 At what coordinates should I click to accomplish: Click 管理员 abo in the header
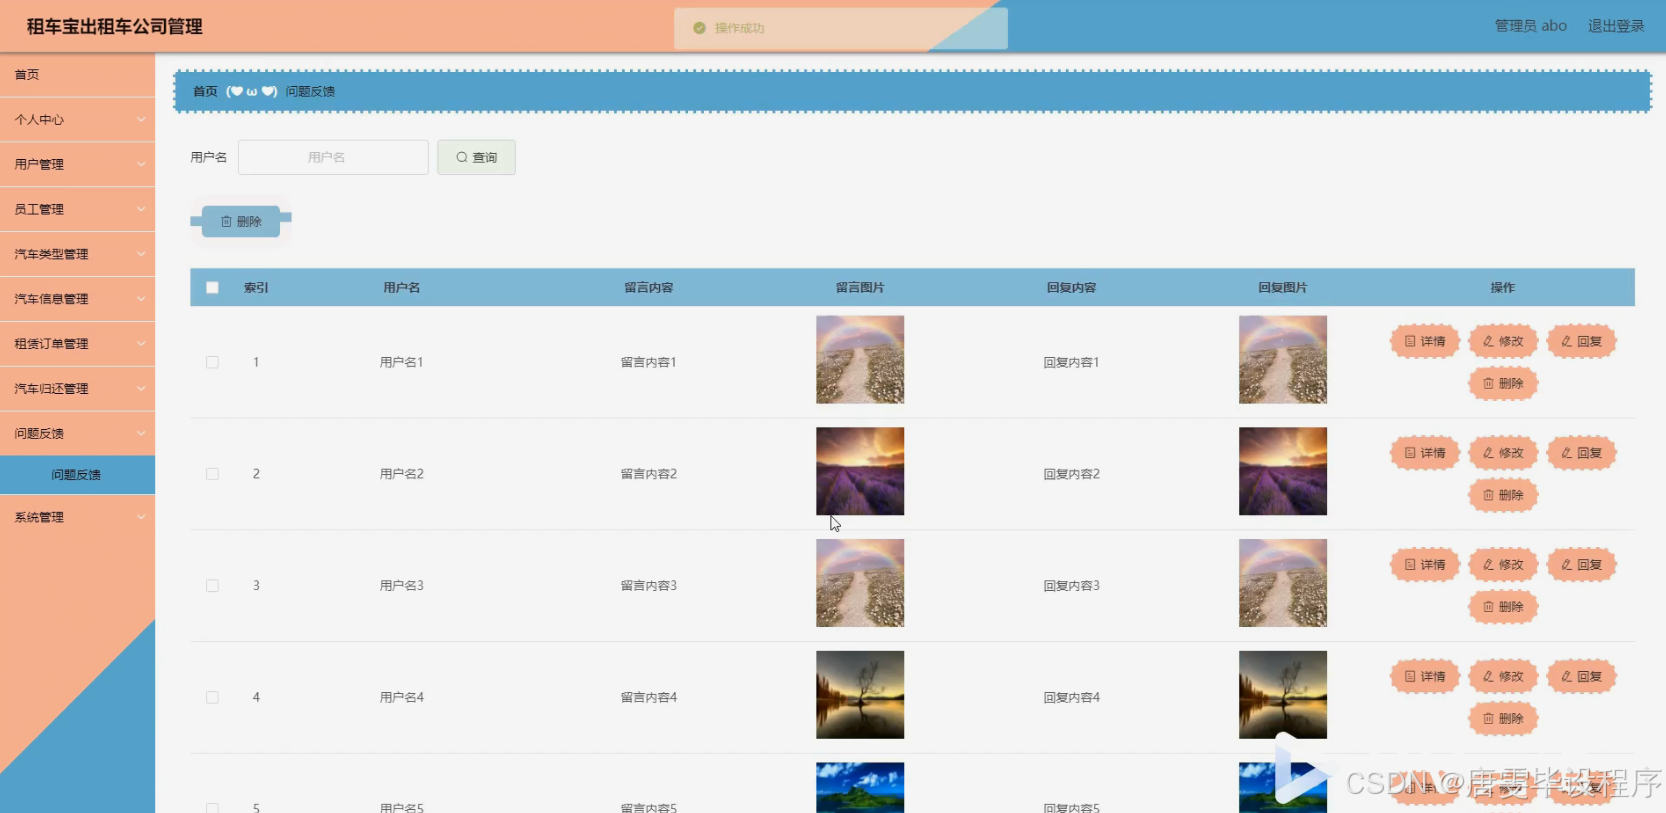(x=1531, y=26)
